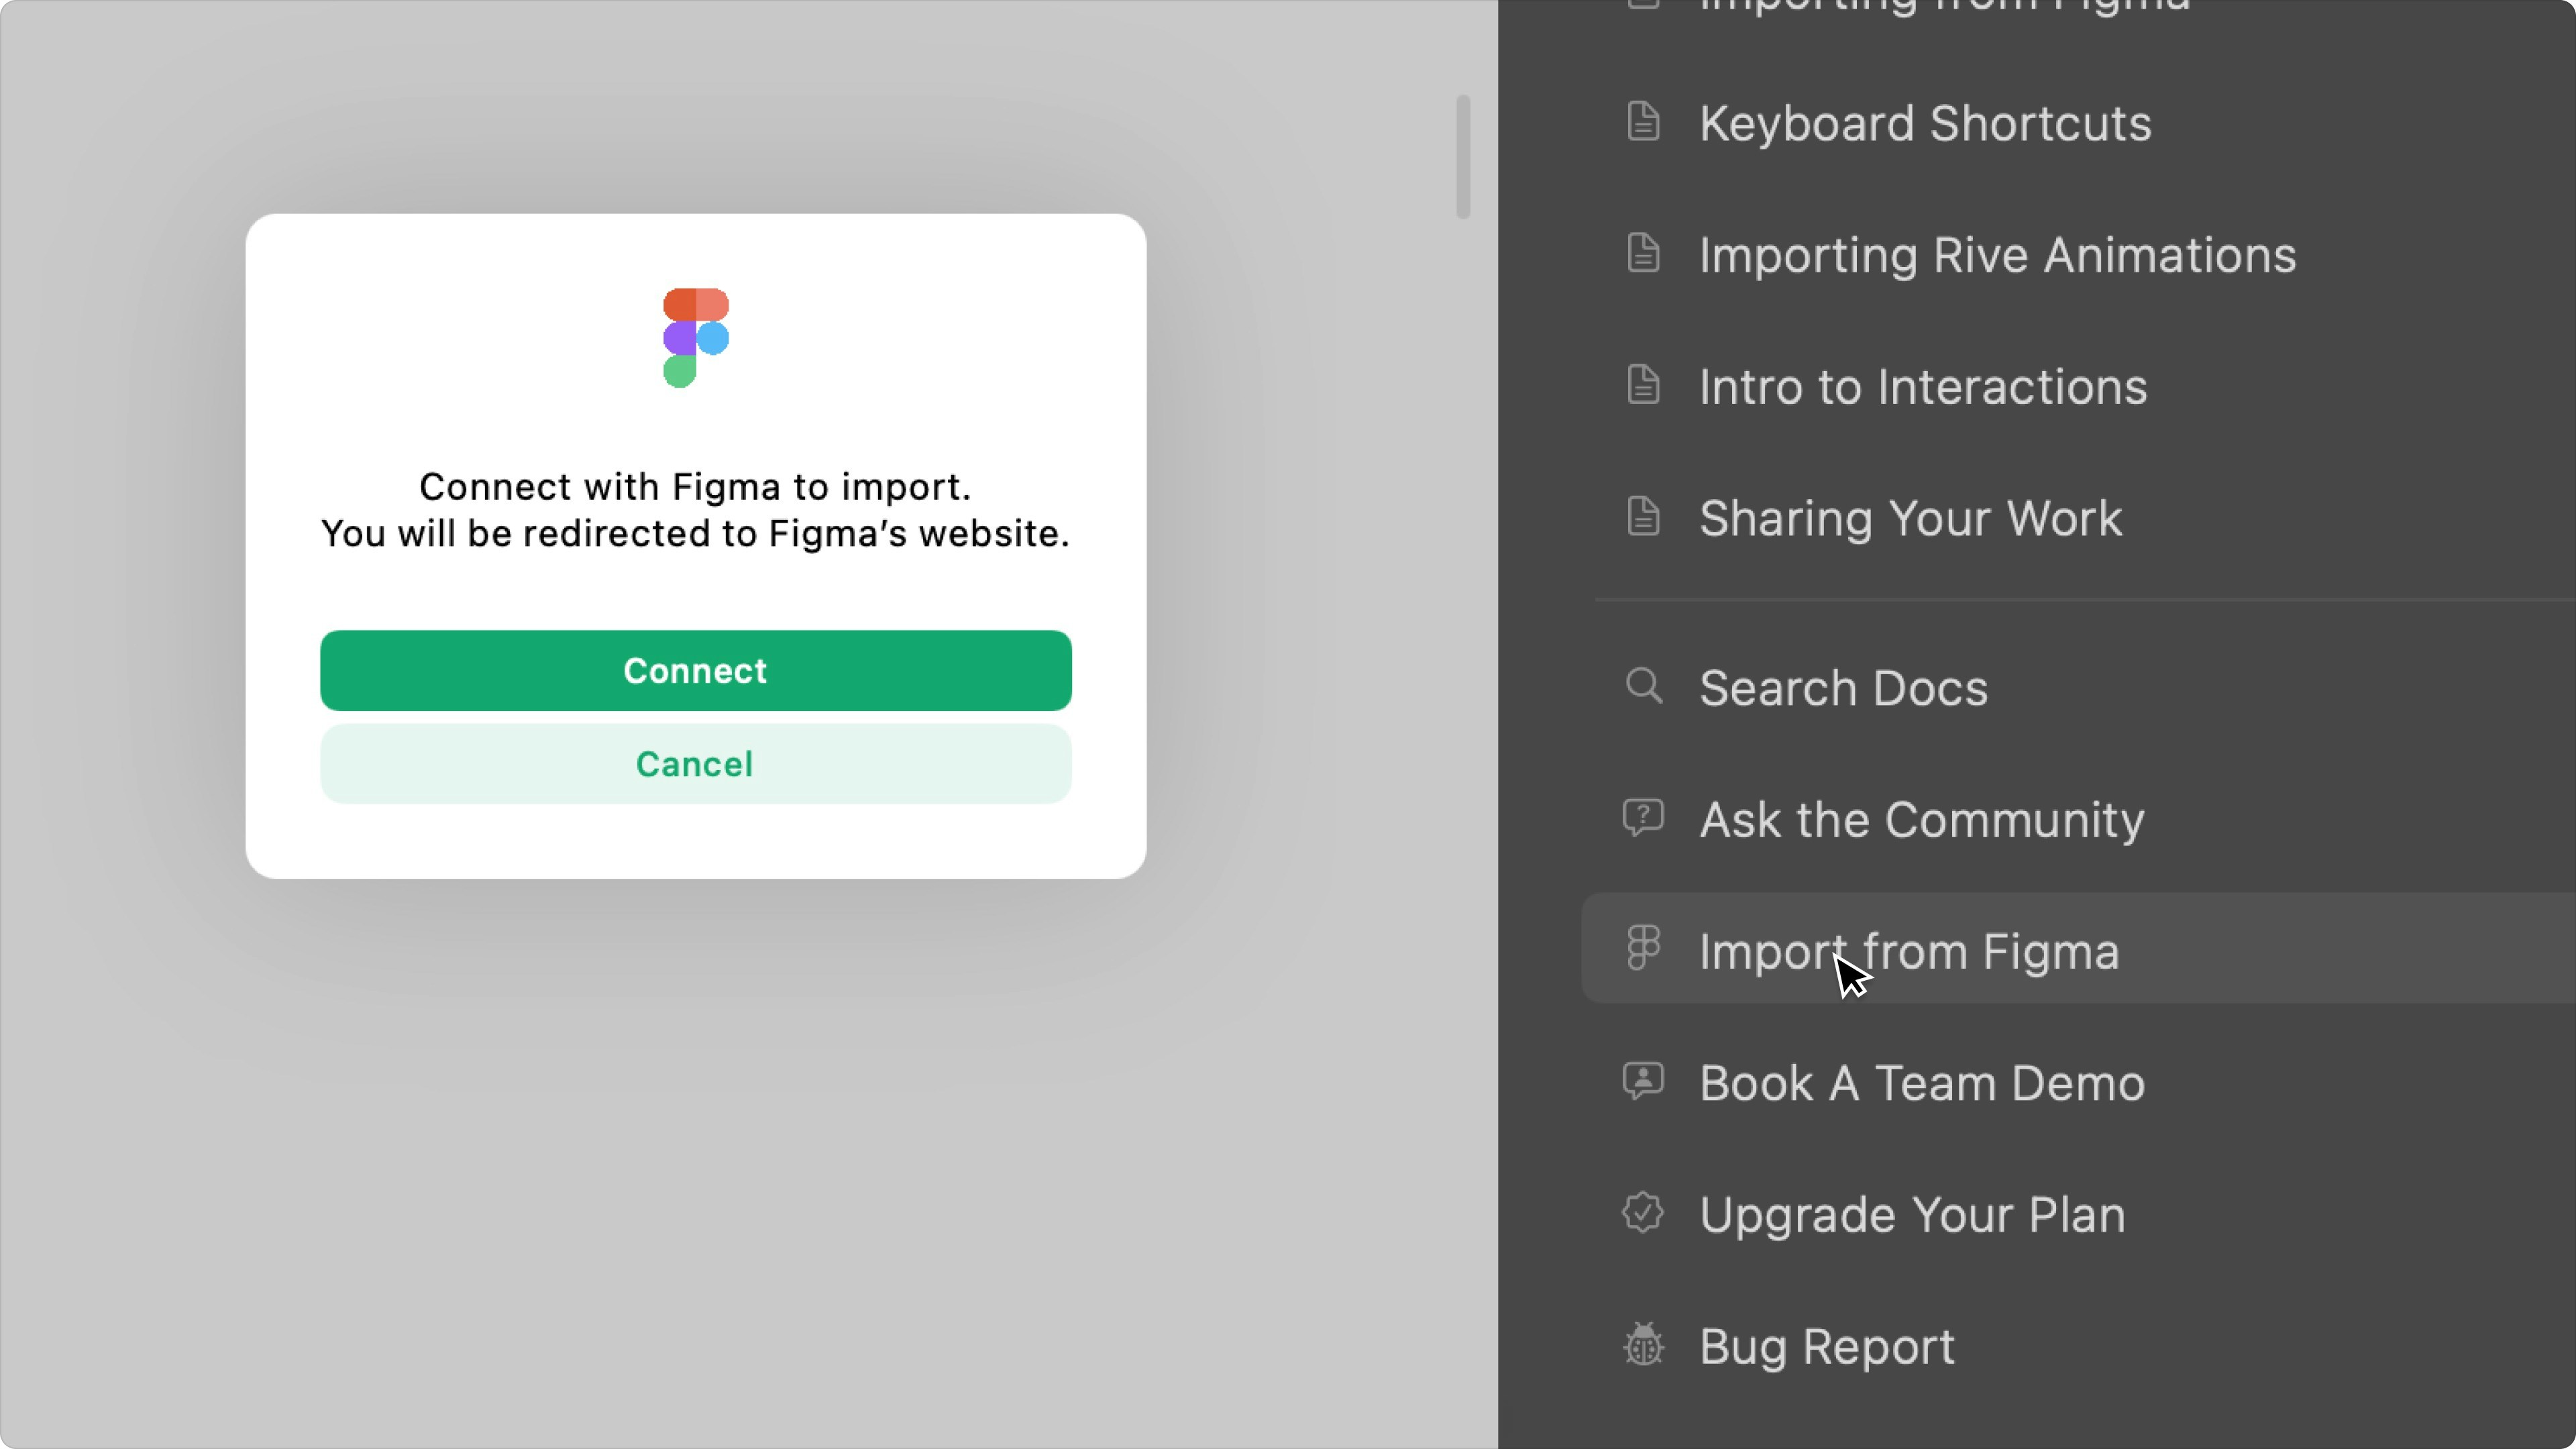Image resolution: width=2576 pixels, height=1449 pixels.
Task: Select the Sharing Your Work entry
Action: (x=1910, y=518)
